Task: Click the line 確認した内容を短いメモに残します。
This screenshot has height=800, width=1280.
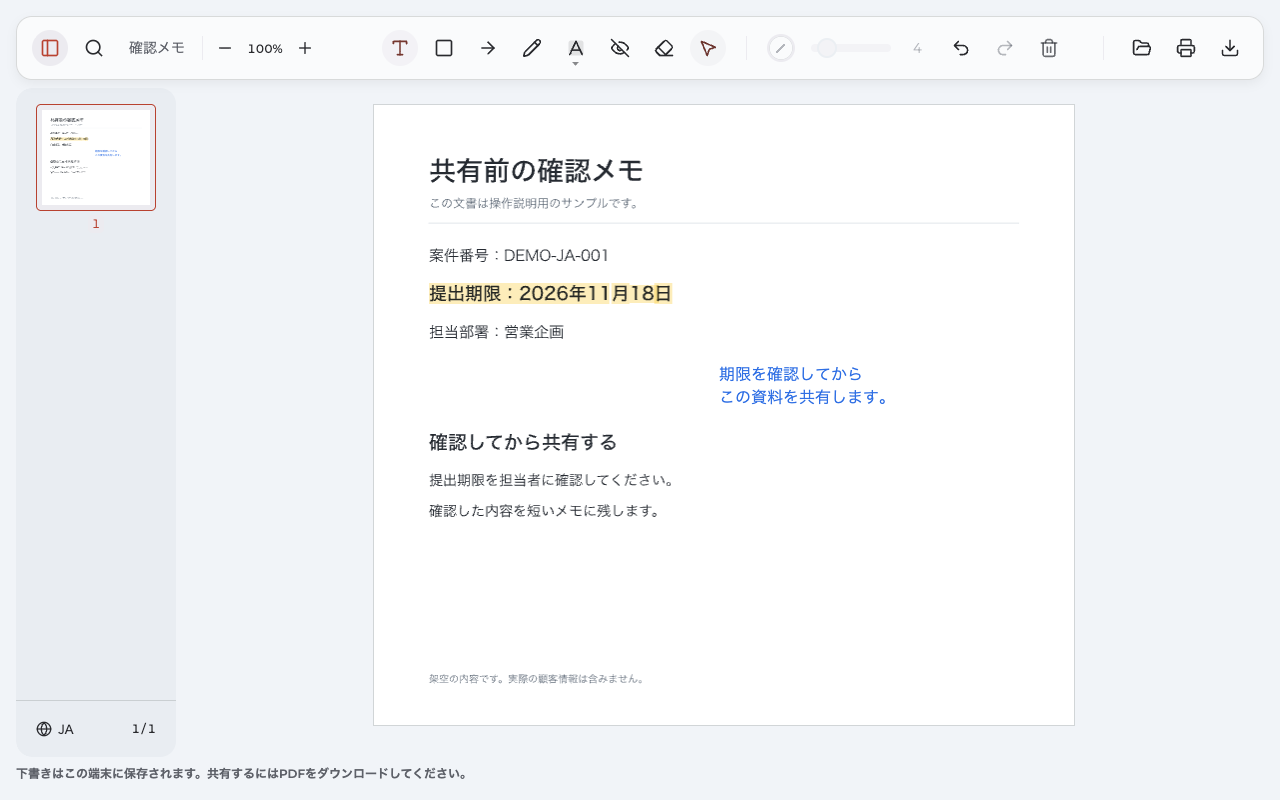Action: click(546, 511)
